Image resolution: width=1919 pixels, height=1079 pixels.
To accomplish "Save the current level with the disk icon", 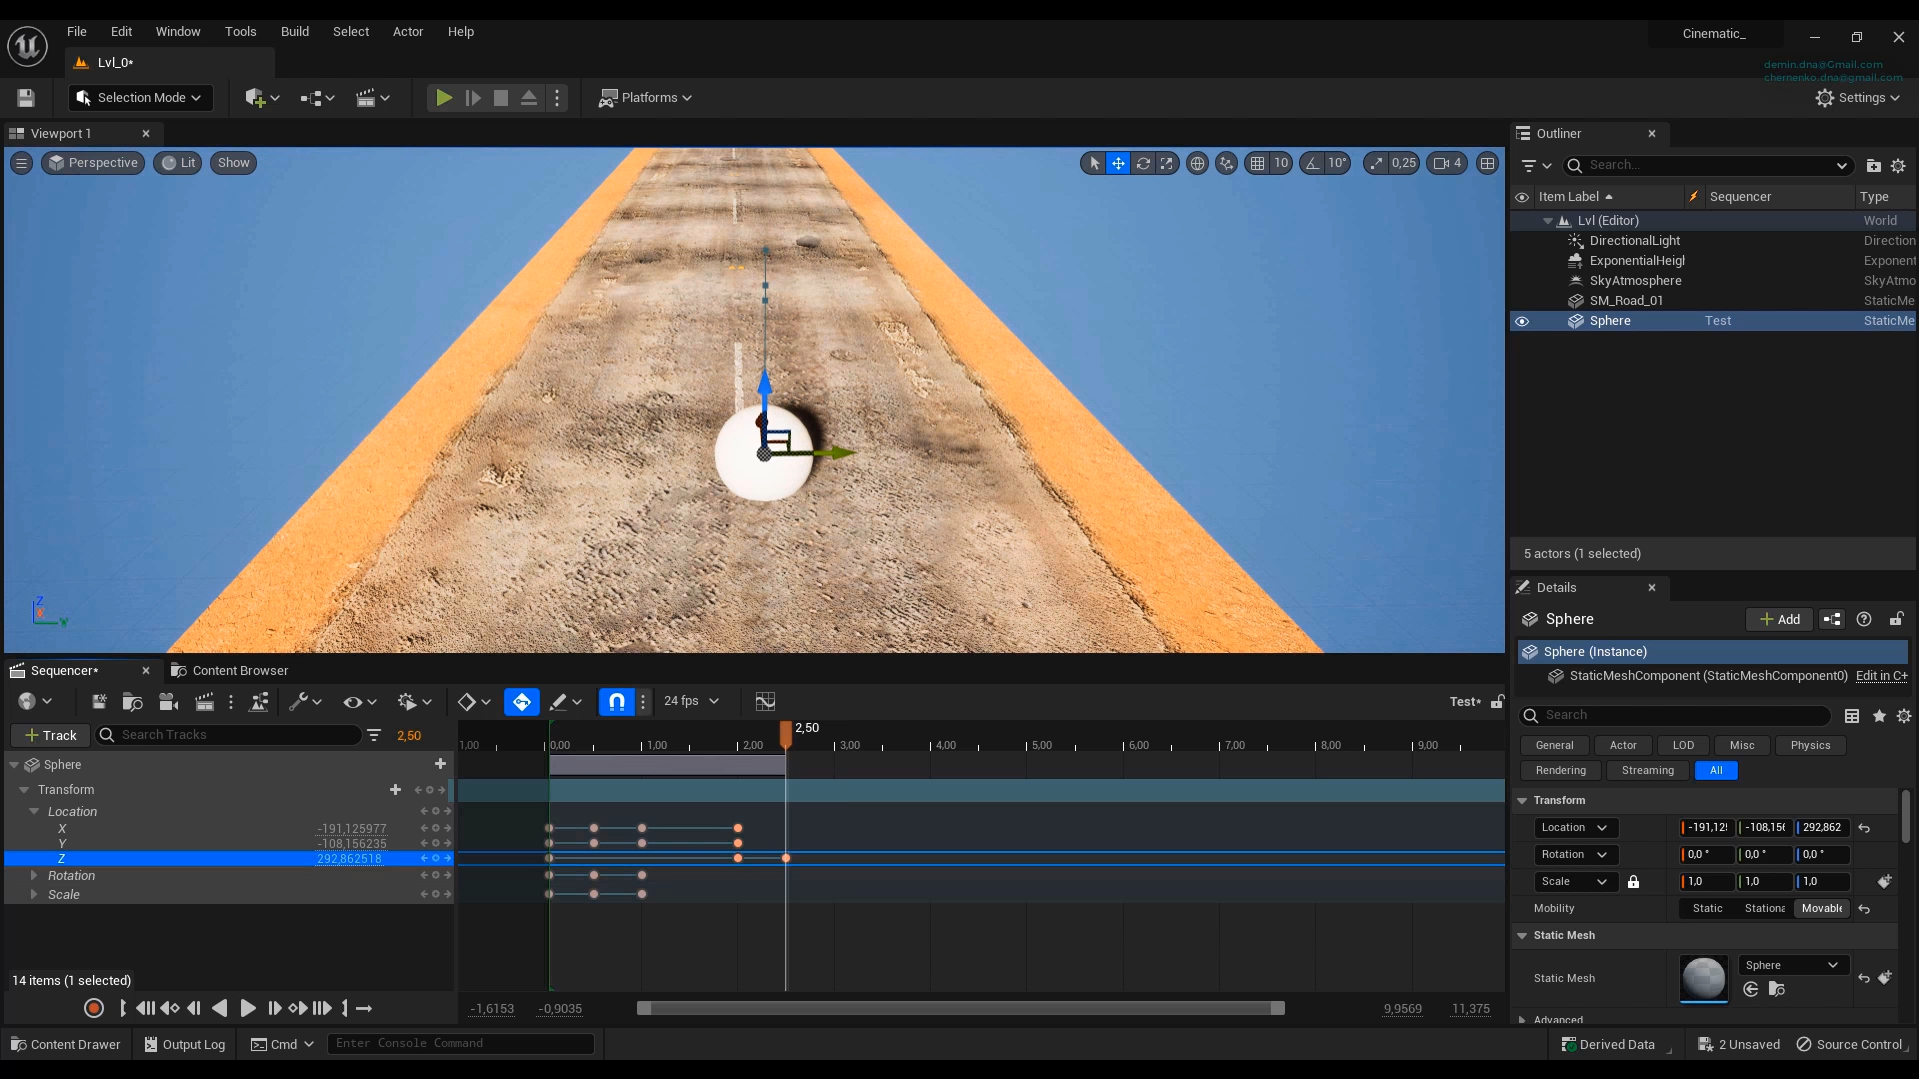I will click(x=25, y=97).
